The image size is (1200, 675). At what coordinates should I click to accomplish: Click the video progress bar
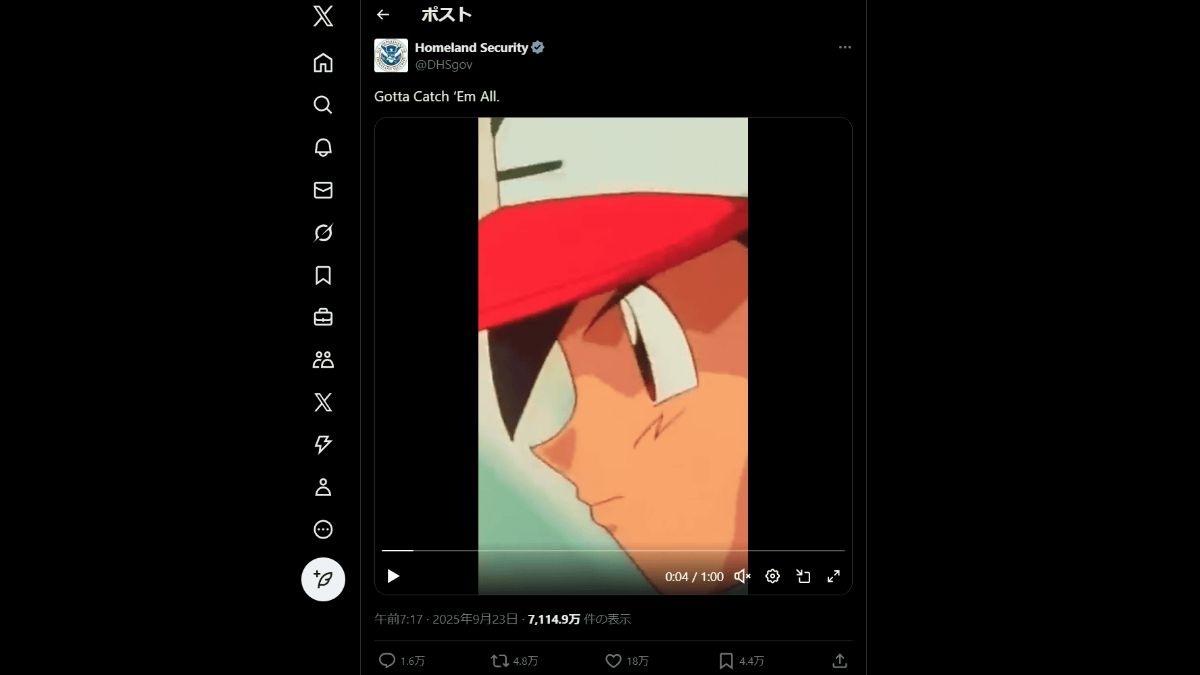(613, 550)
